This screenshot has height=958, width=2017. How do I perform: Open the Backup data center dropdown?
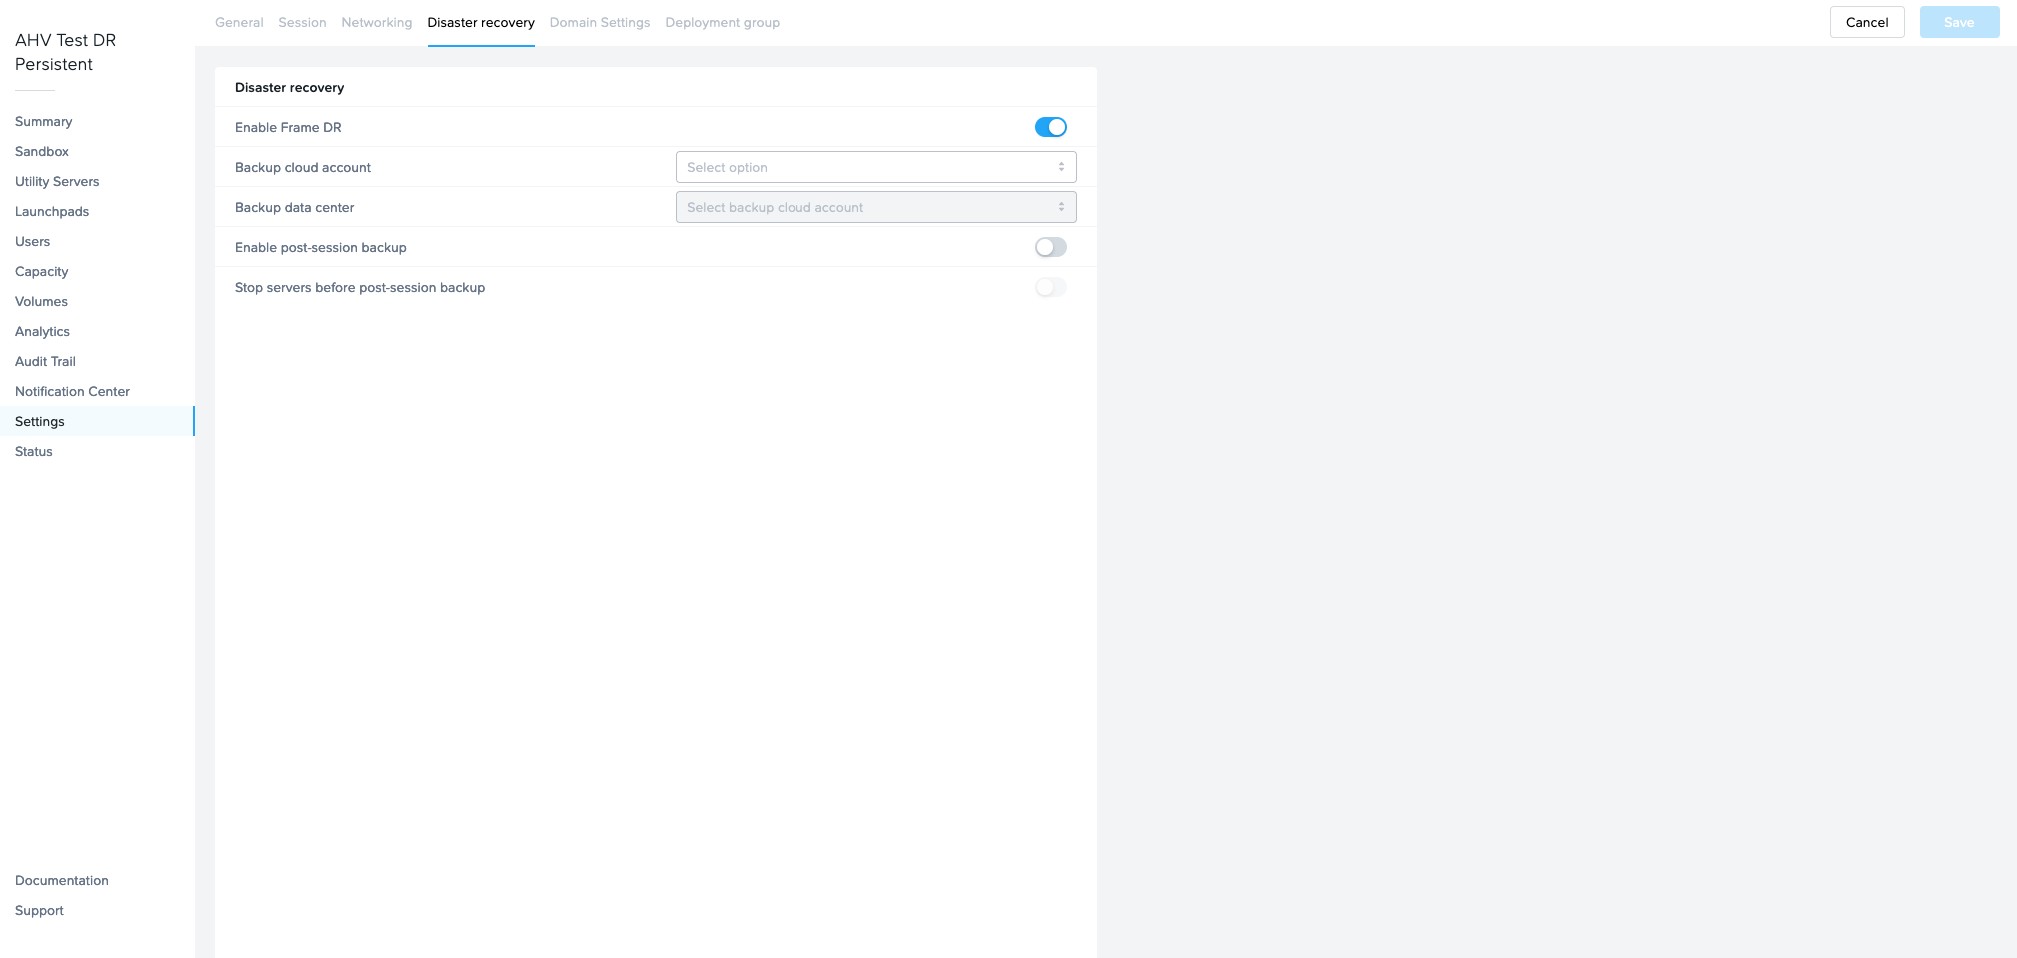click(875, 207)
